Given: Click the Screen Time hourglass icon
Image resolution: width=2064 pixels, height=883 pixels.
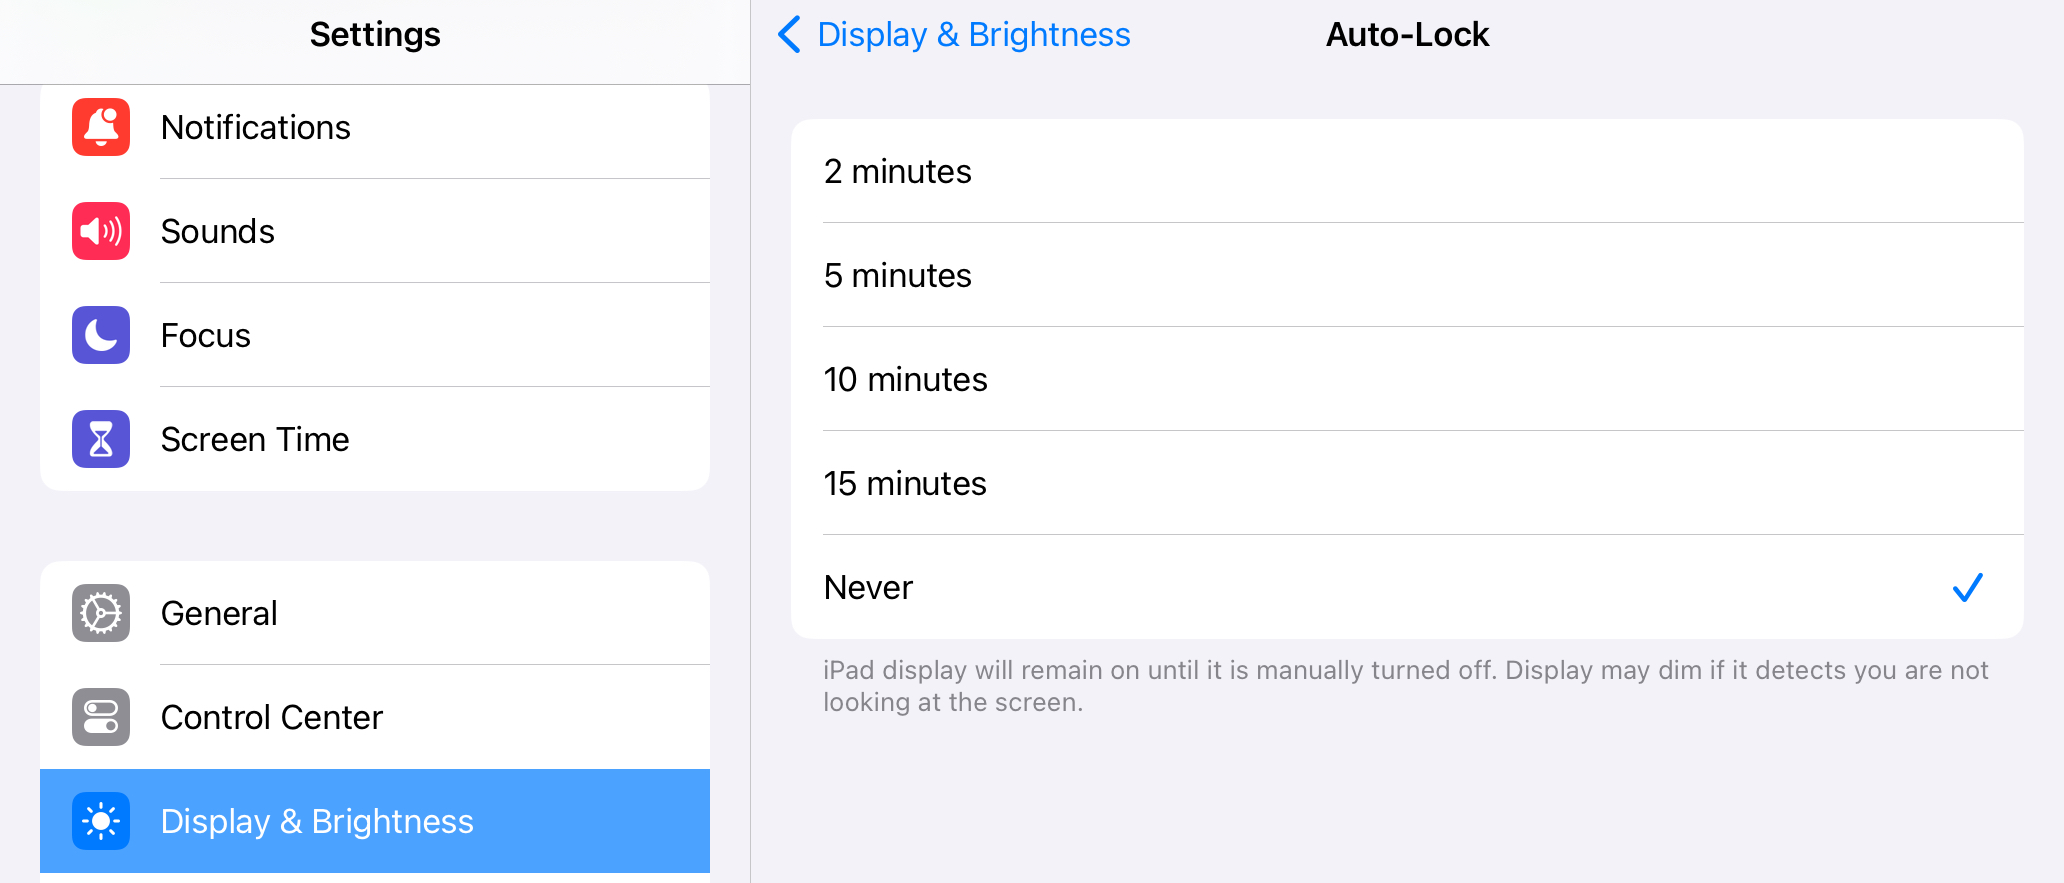Looking at the screenshot, I should coord(101,439).
